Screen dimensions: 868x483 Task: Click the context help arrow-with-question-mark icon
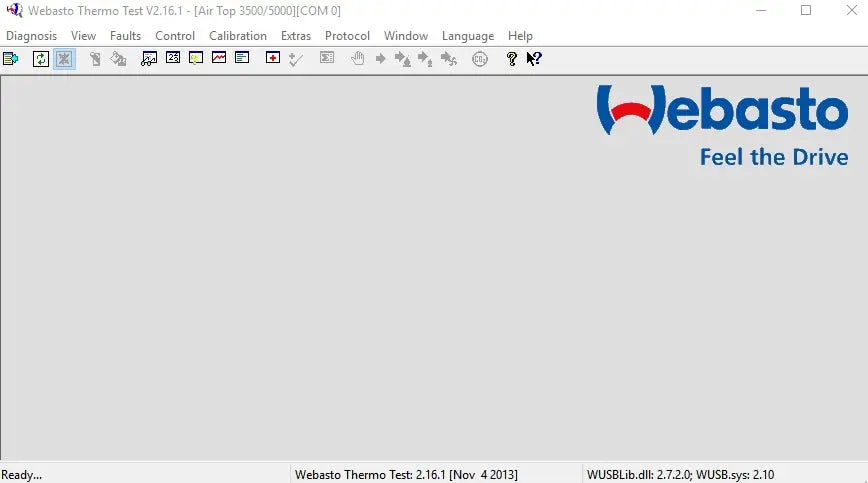click(x=534, y=59)
